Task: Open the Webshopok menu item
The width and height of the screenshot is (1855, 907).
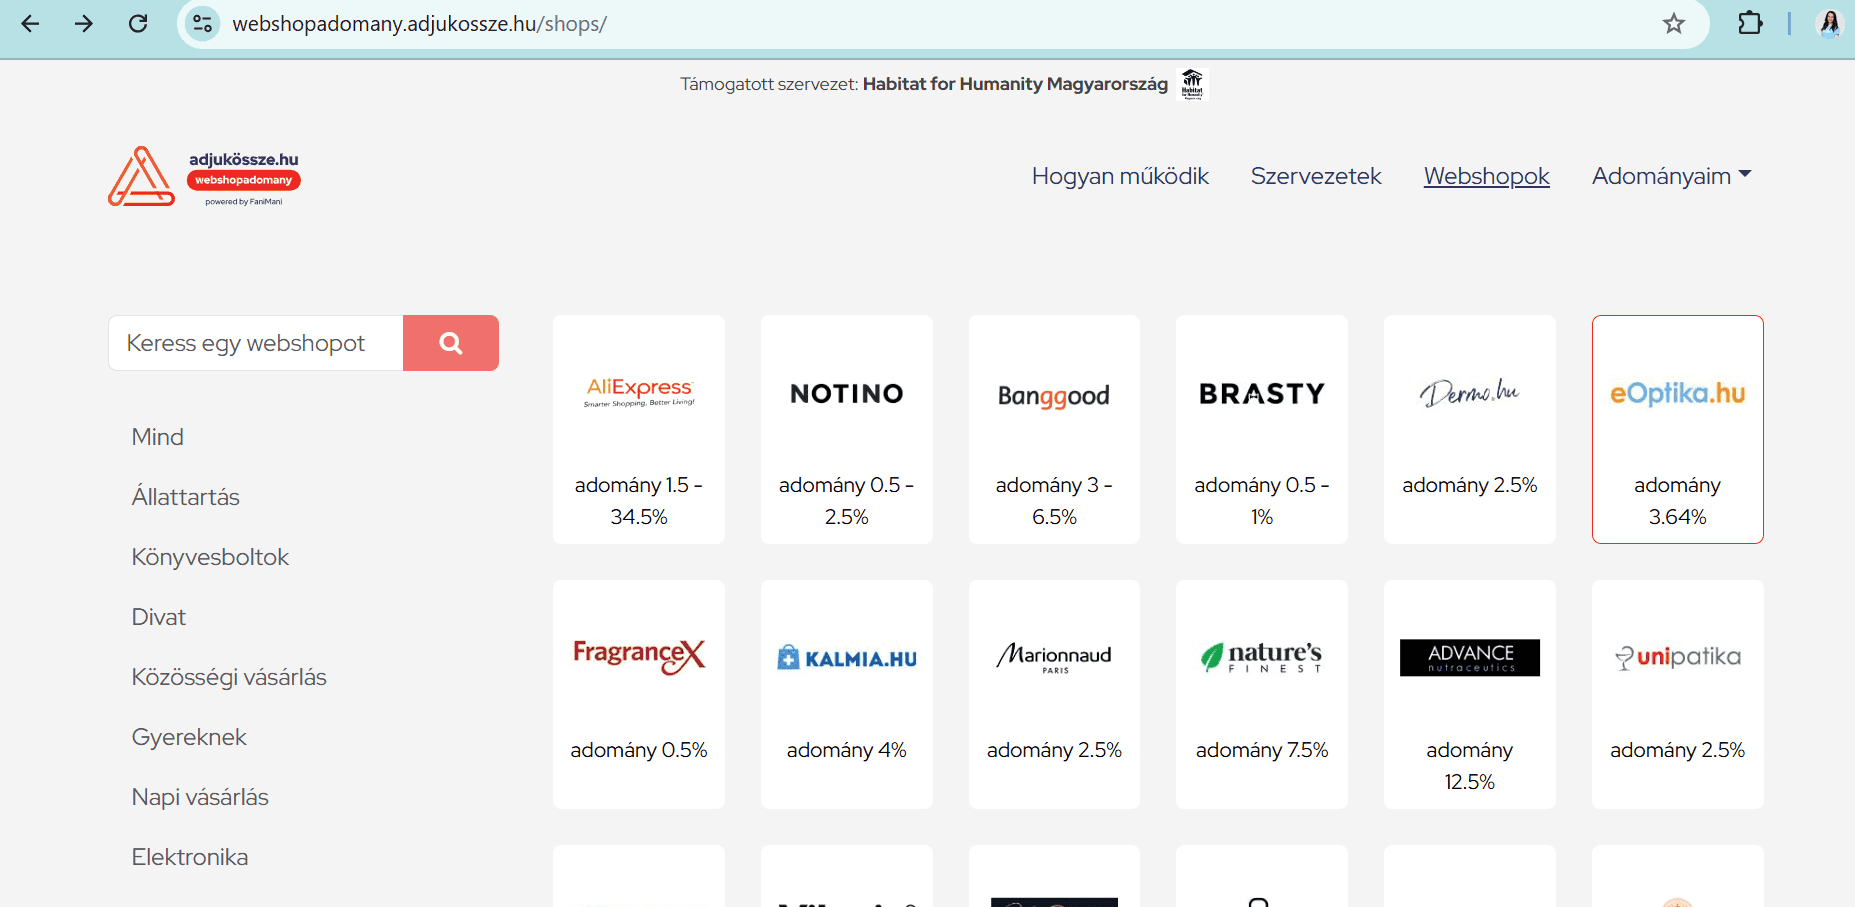Action: click(1487, 176)
